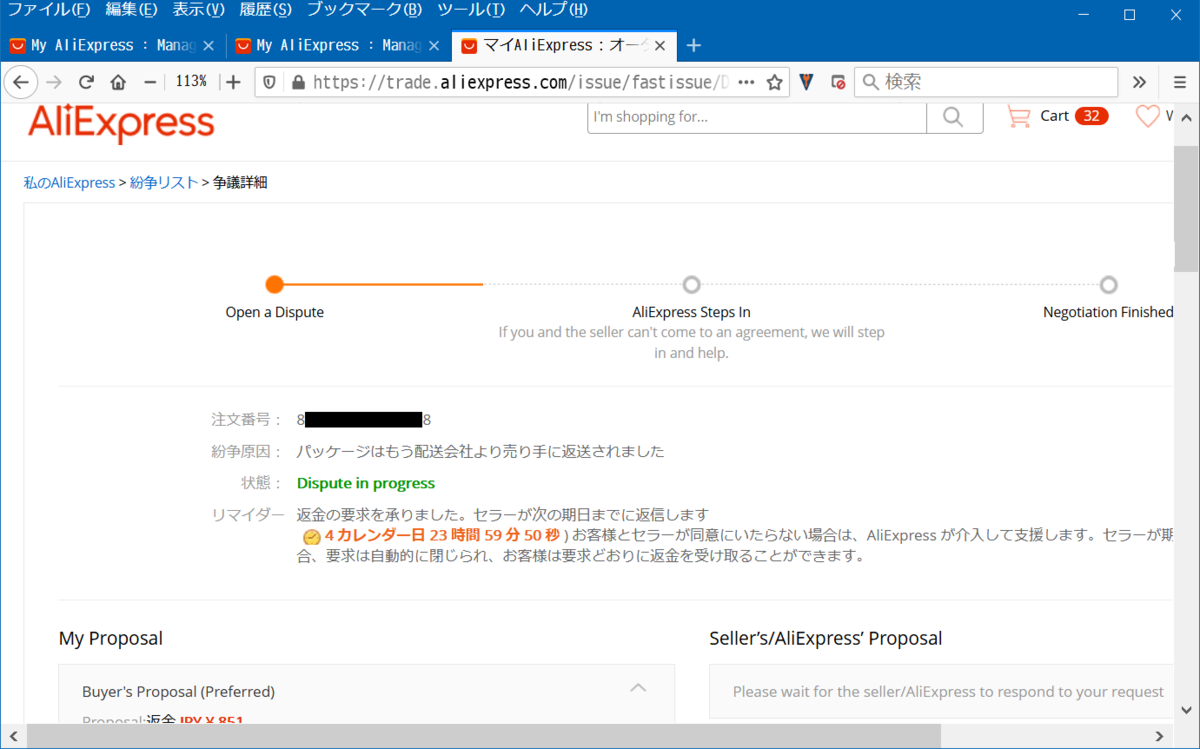The image size is (1200, 749).
Task: Go back with the browser back arrow
Action: (21, 82)
